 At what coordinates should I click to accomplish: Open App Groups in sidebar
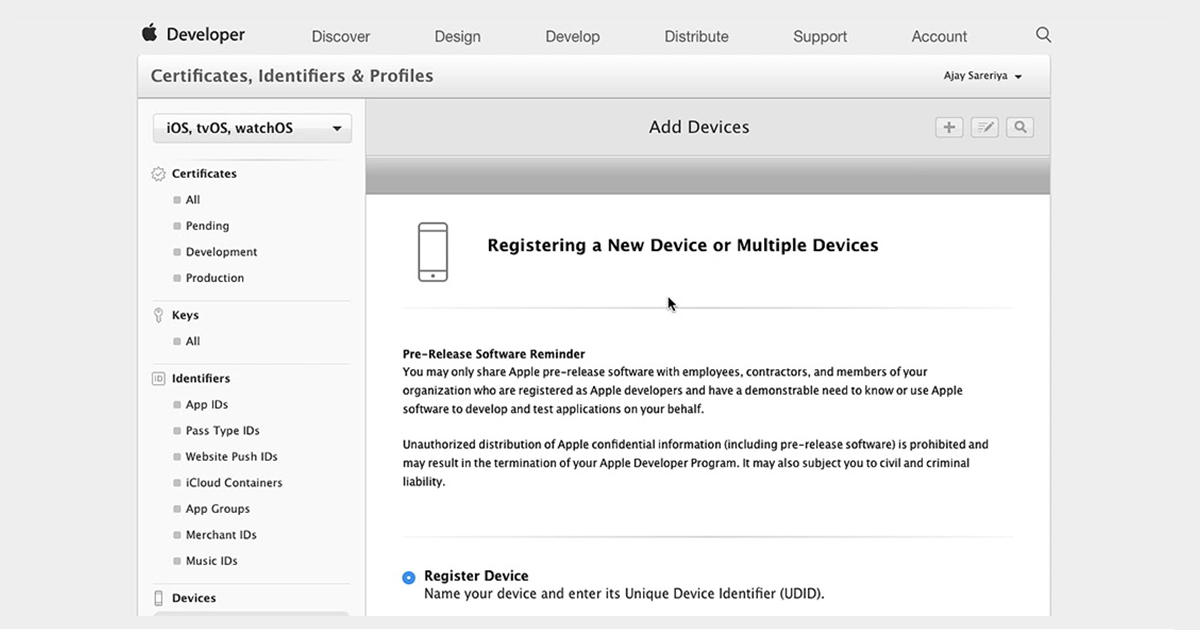217,509
